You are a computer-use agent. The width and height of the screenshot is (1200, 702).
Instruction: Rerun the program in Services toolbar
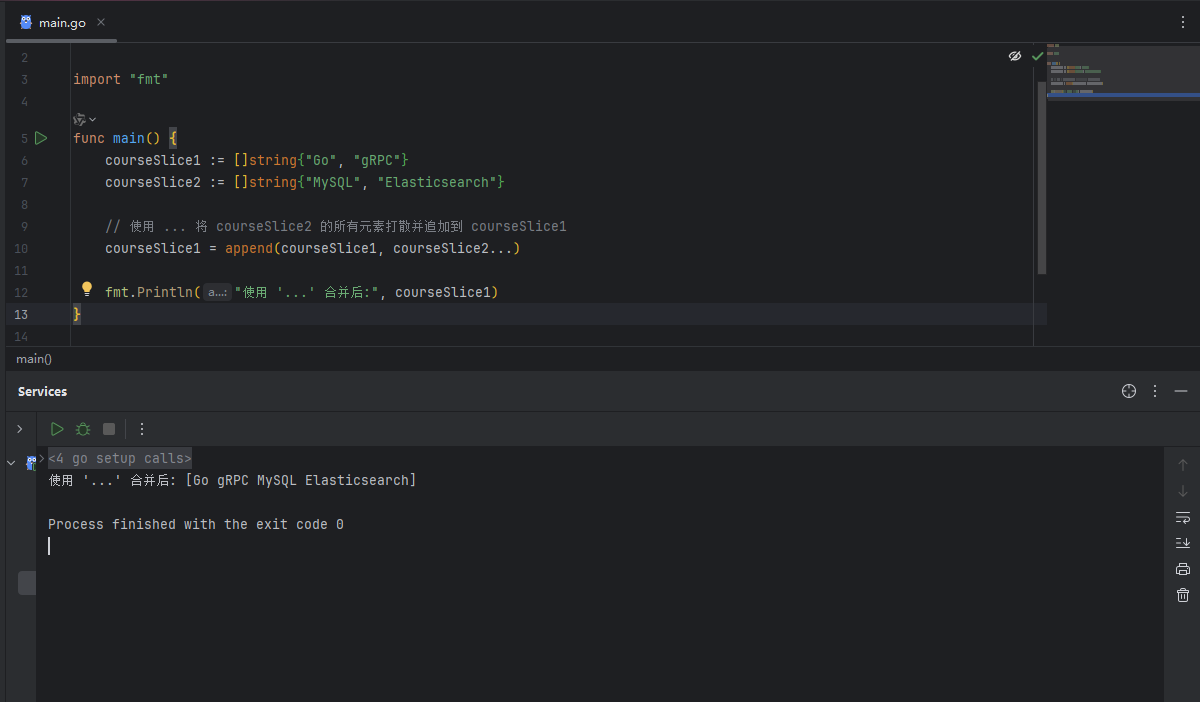57,429
